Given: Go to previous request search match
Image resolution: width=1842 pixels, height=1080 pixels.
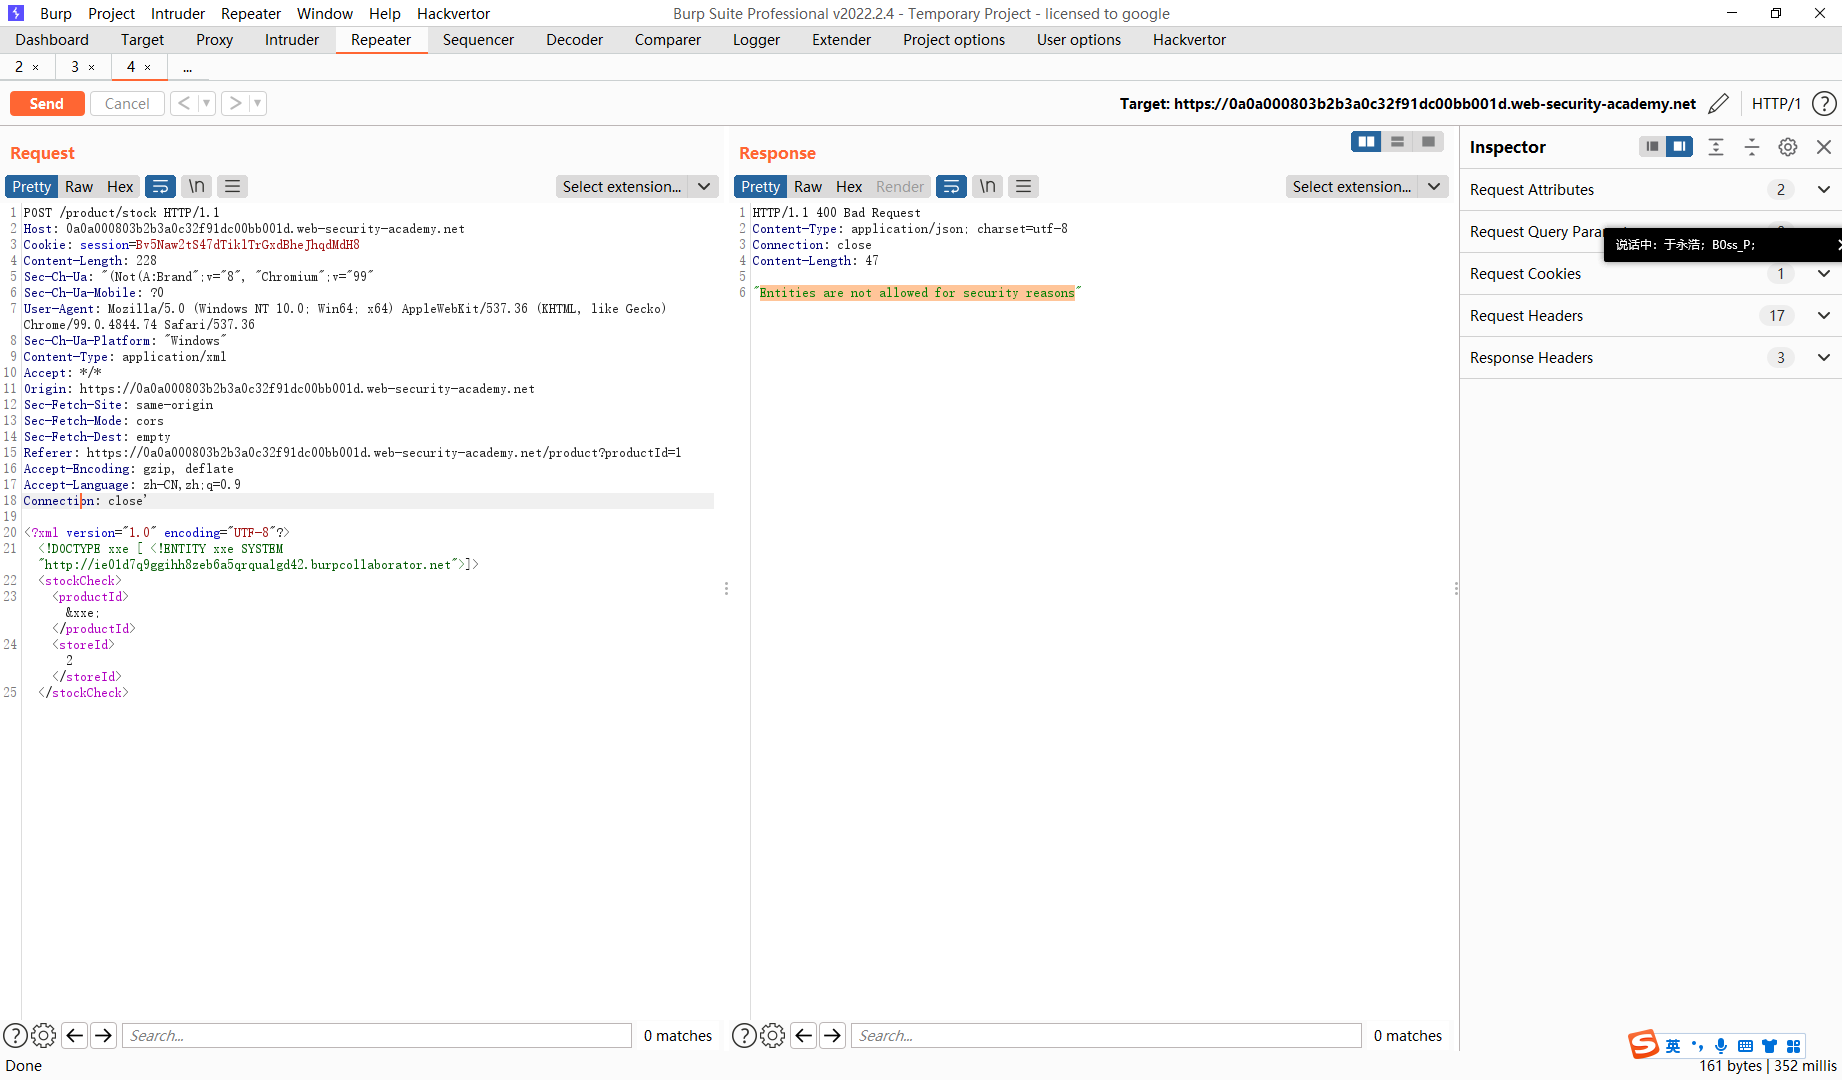Looking at the screenshot, I should click(x=74, y=1036).
